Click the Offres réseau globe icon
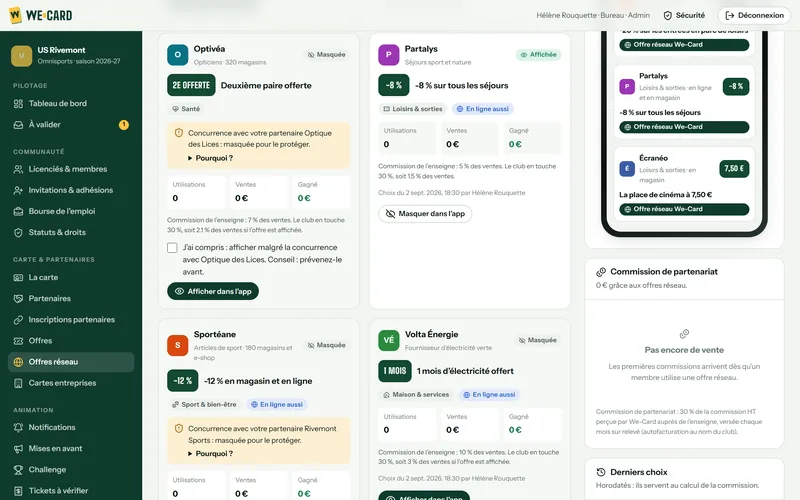 click(18, 362)
